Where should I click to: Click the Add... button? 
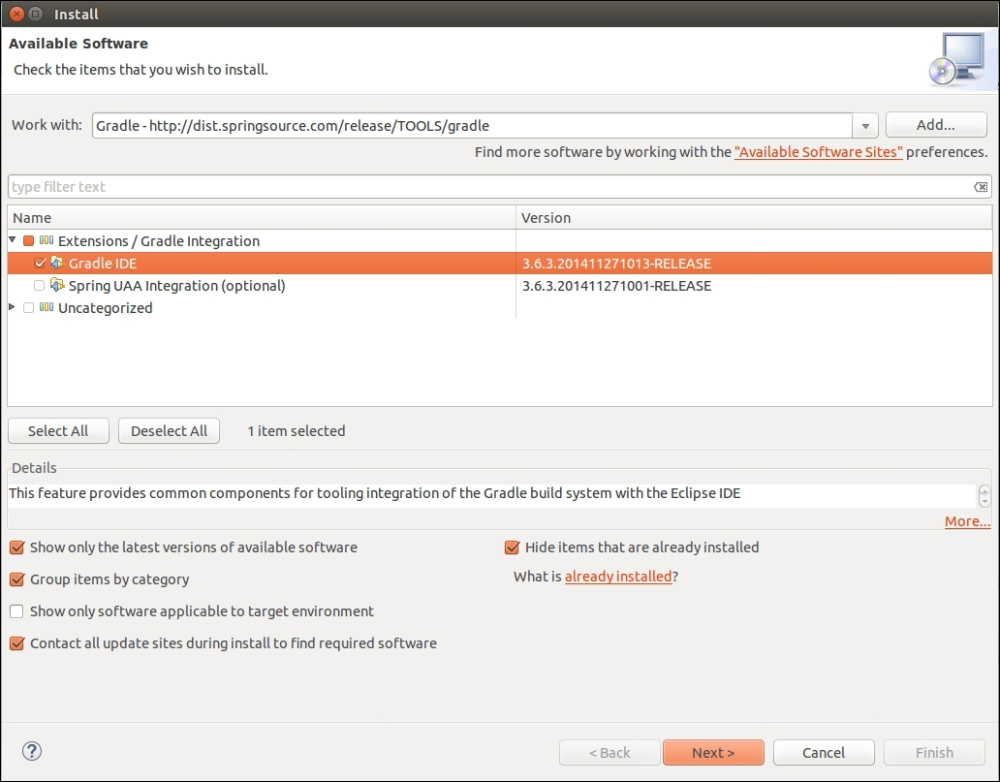(936, 125)
